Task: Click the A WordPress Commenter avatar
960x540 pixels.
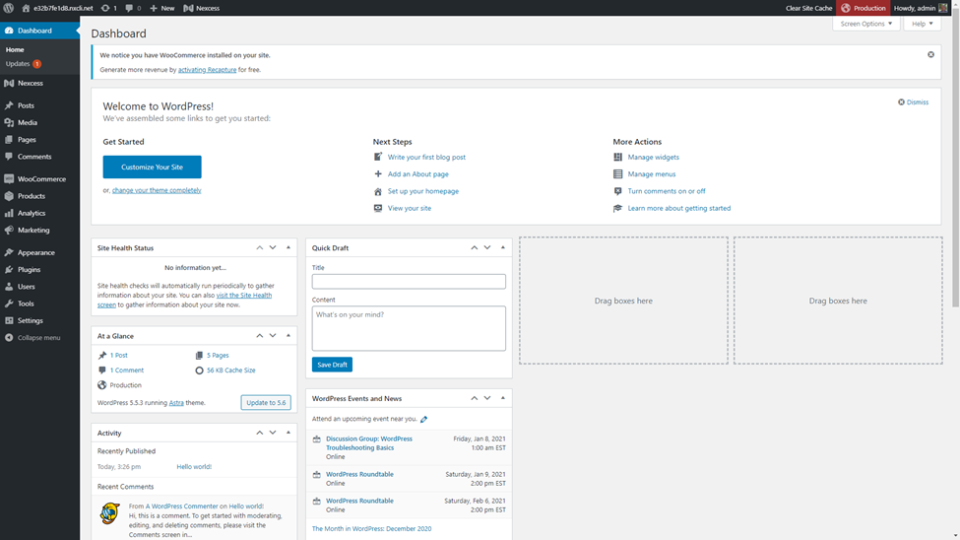Action: (110, 513)
